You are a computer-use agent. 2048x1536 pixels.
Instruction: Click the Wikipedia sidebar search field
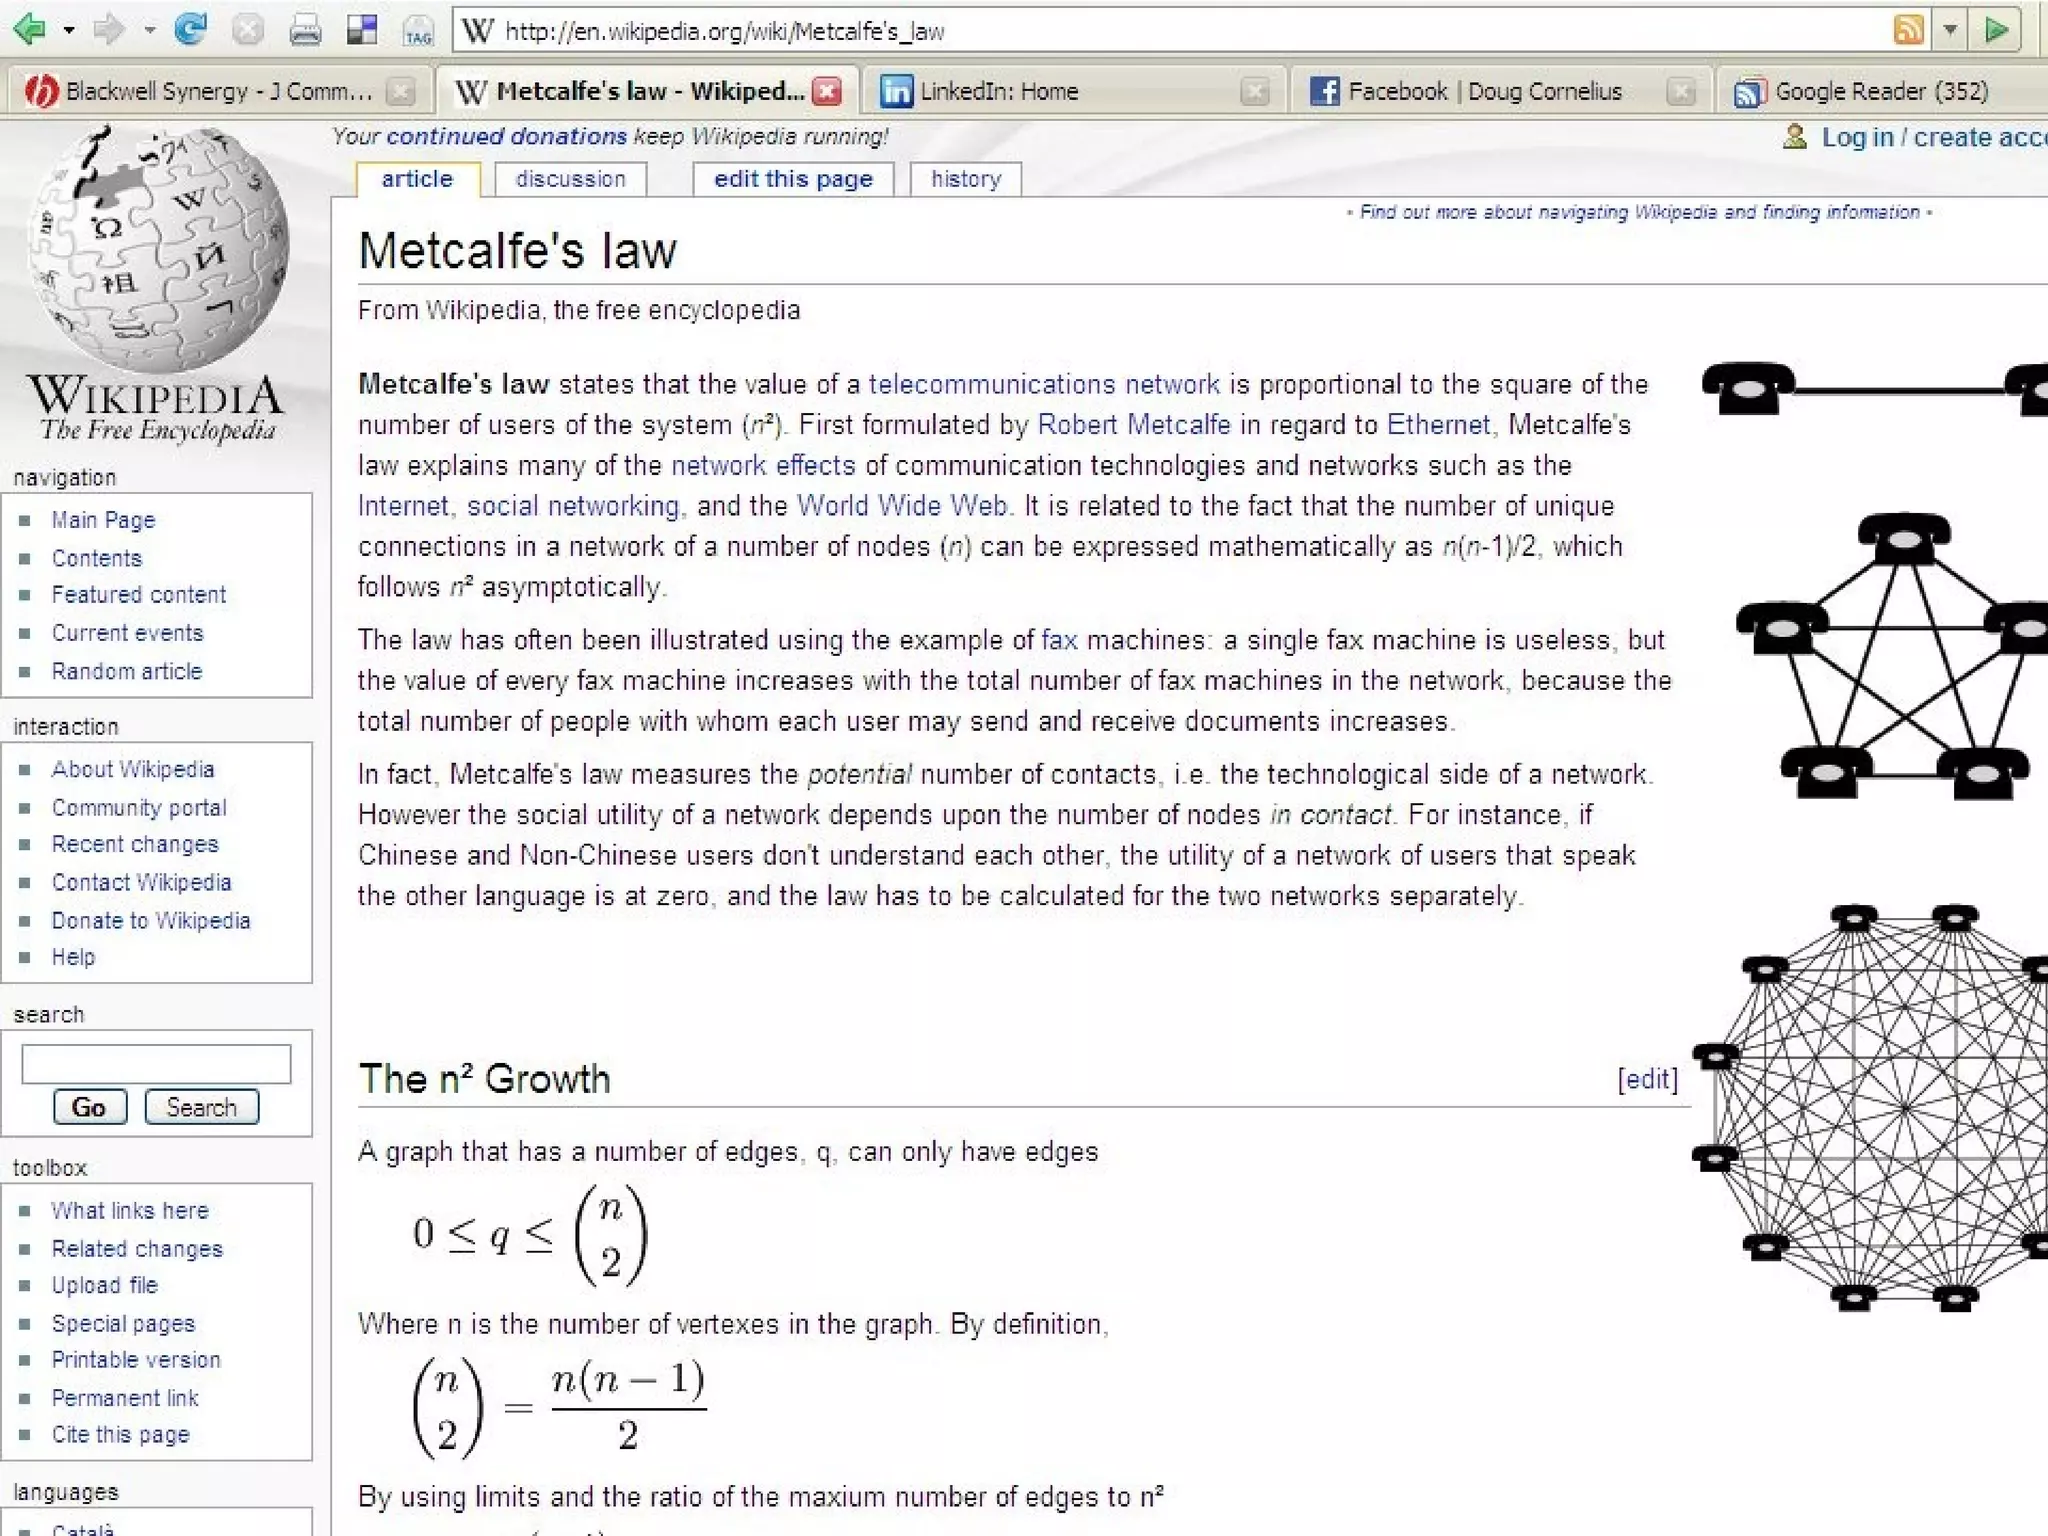pos(156,1064)
